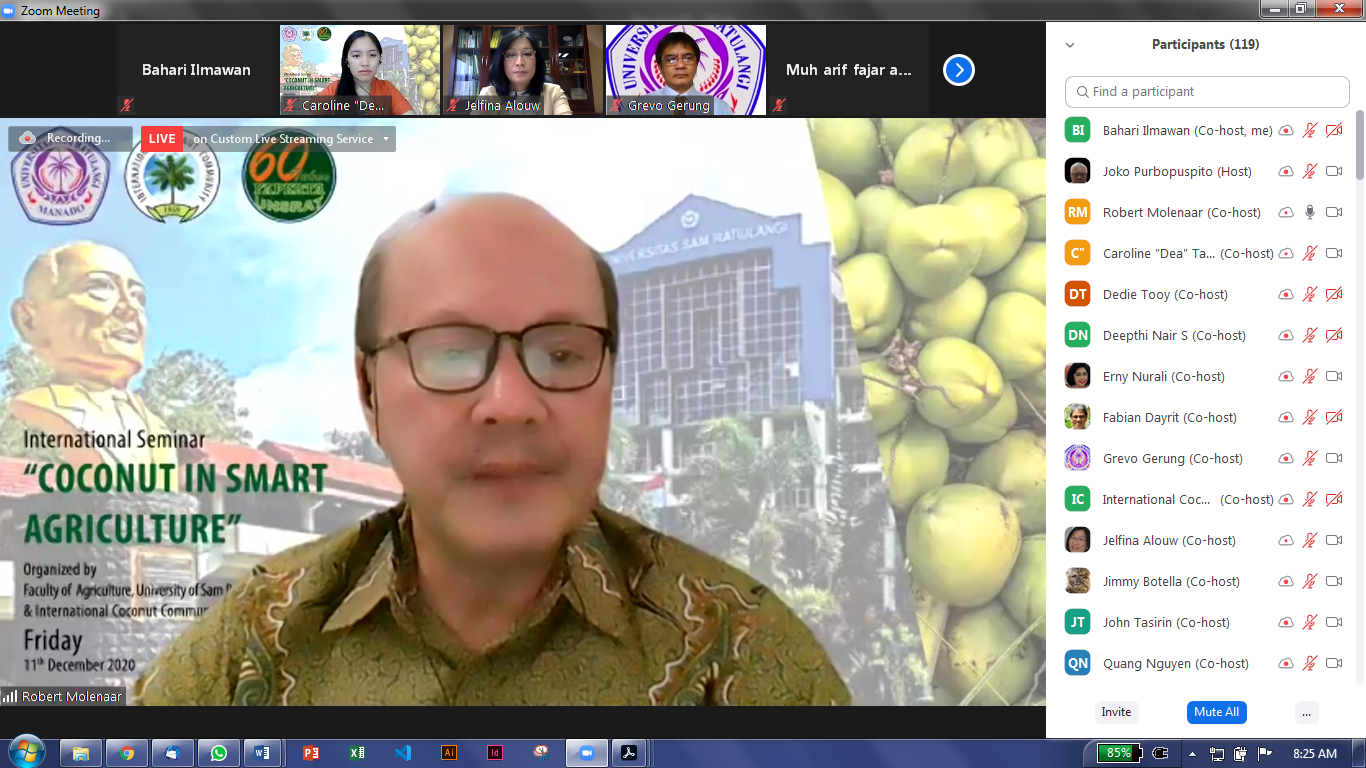
Task: Click the video camera icon for Erny Nurali
Action: tap(1333, 376)
